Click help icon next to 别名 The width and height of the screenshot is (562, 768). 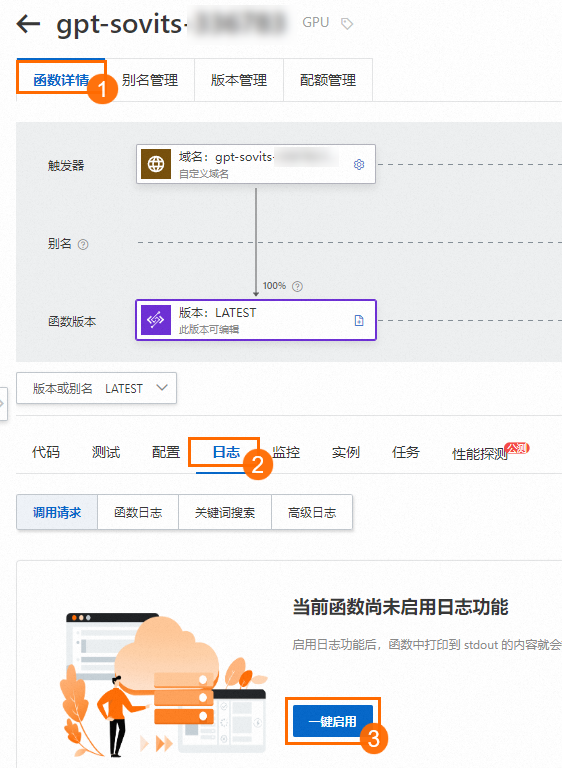83,244
